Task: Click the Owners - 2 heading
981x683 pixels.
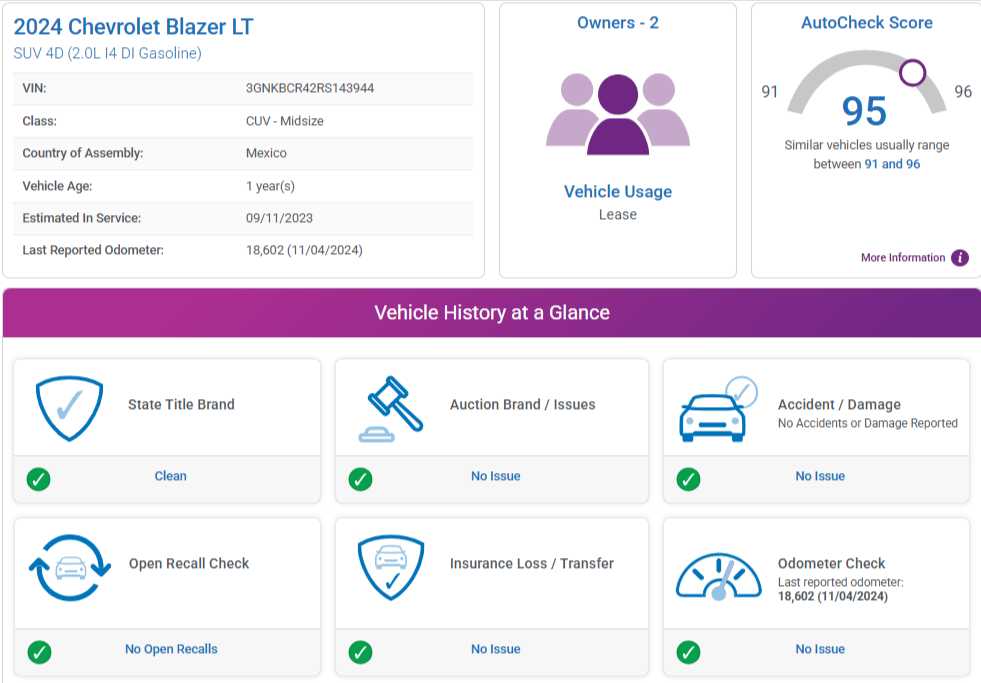Action: point(617,23)
